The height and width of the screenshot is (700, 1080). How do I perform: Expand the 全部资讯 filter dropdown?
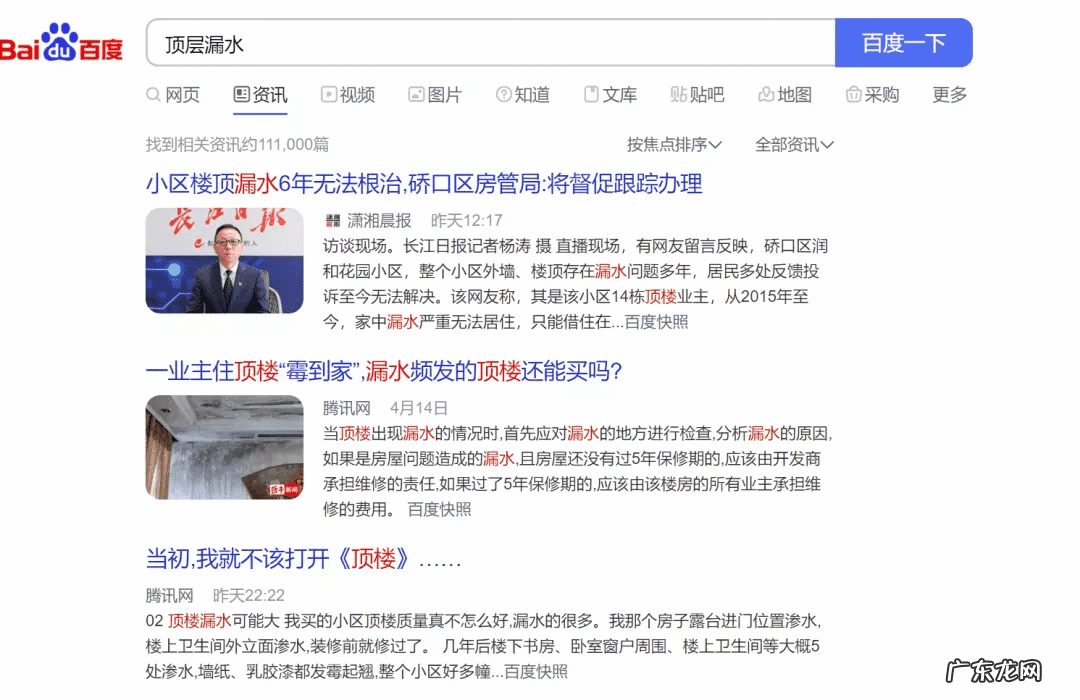coord(793,144)
